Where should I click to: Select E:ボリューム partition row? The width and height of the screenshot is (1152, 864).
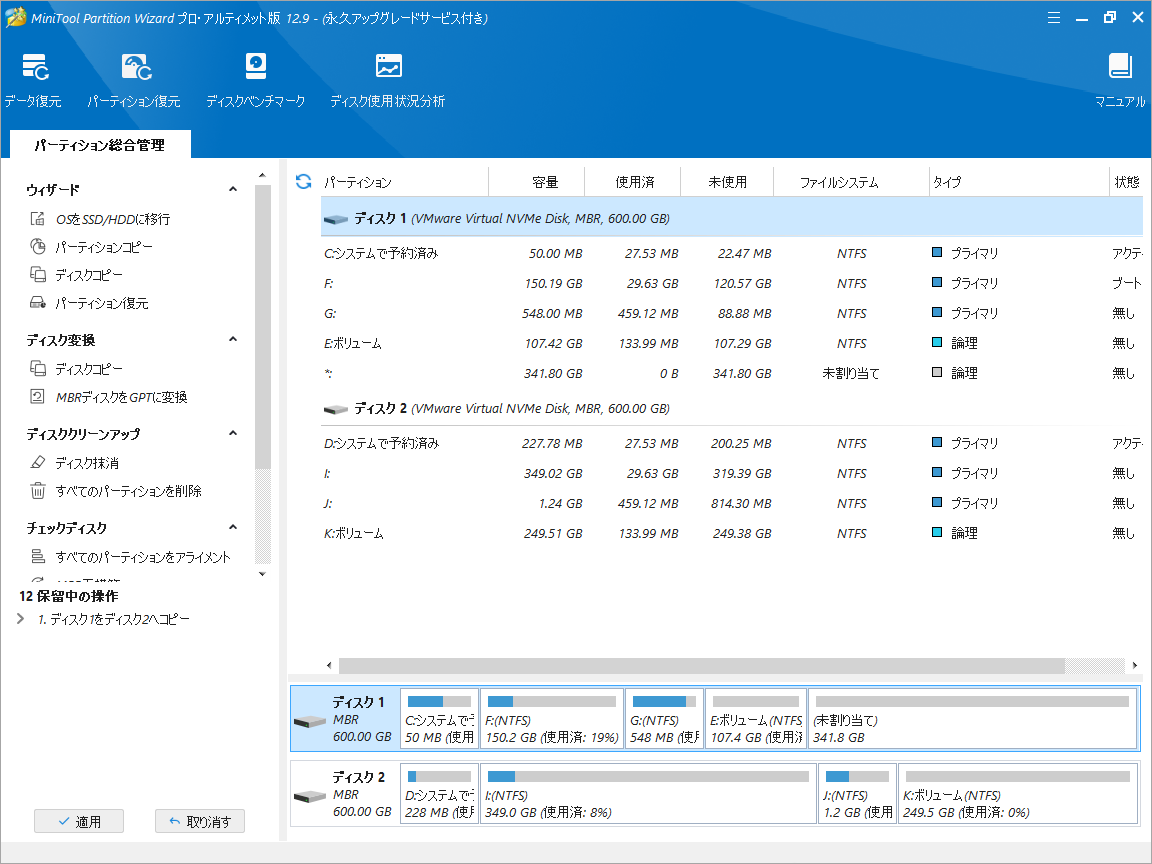(x=732, y=344)
